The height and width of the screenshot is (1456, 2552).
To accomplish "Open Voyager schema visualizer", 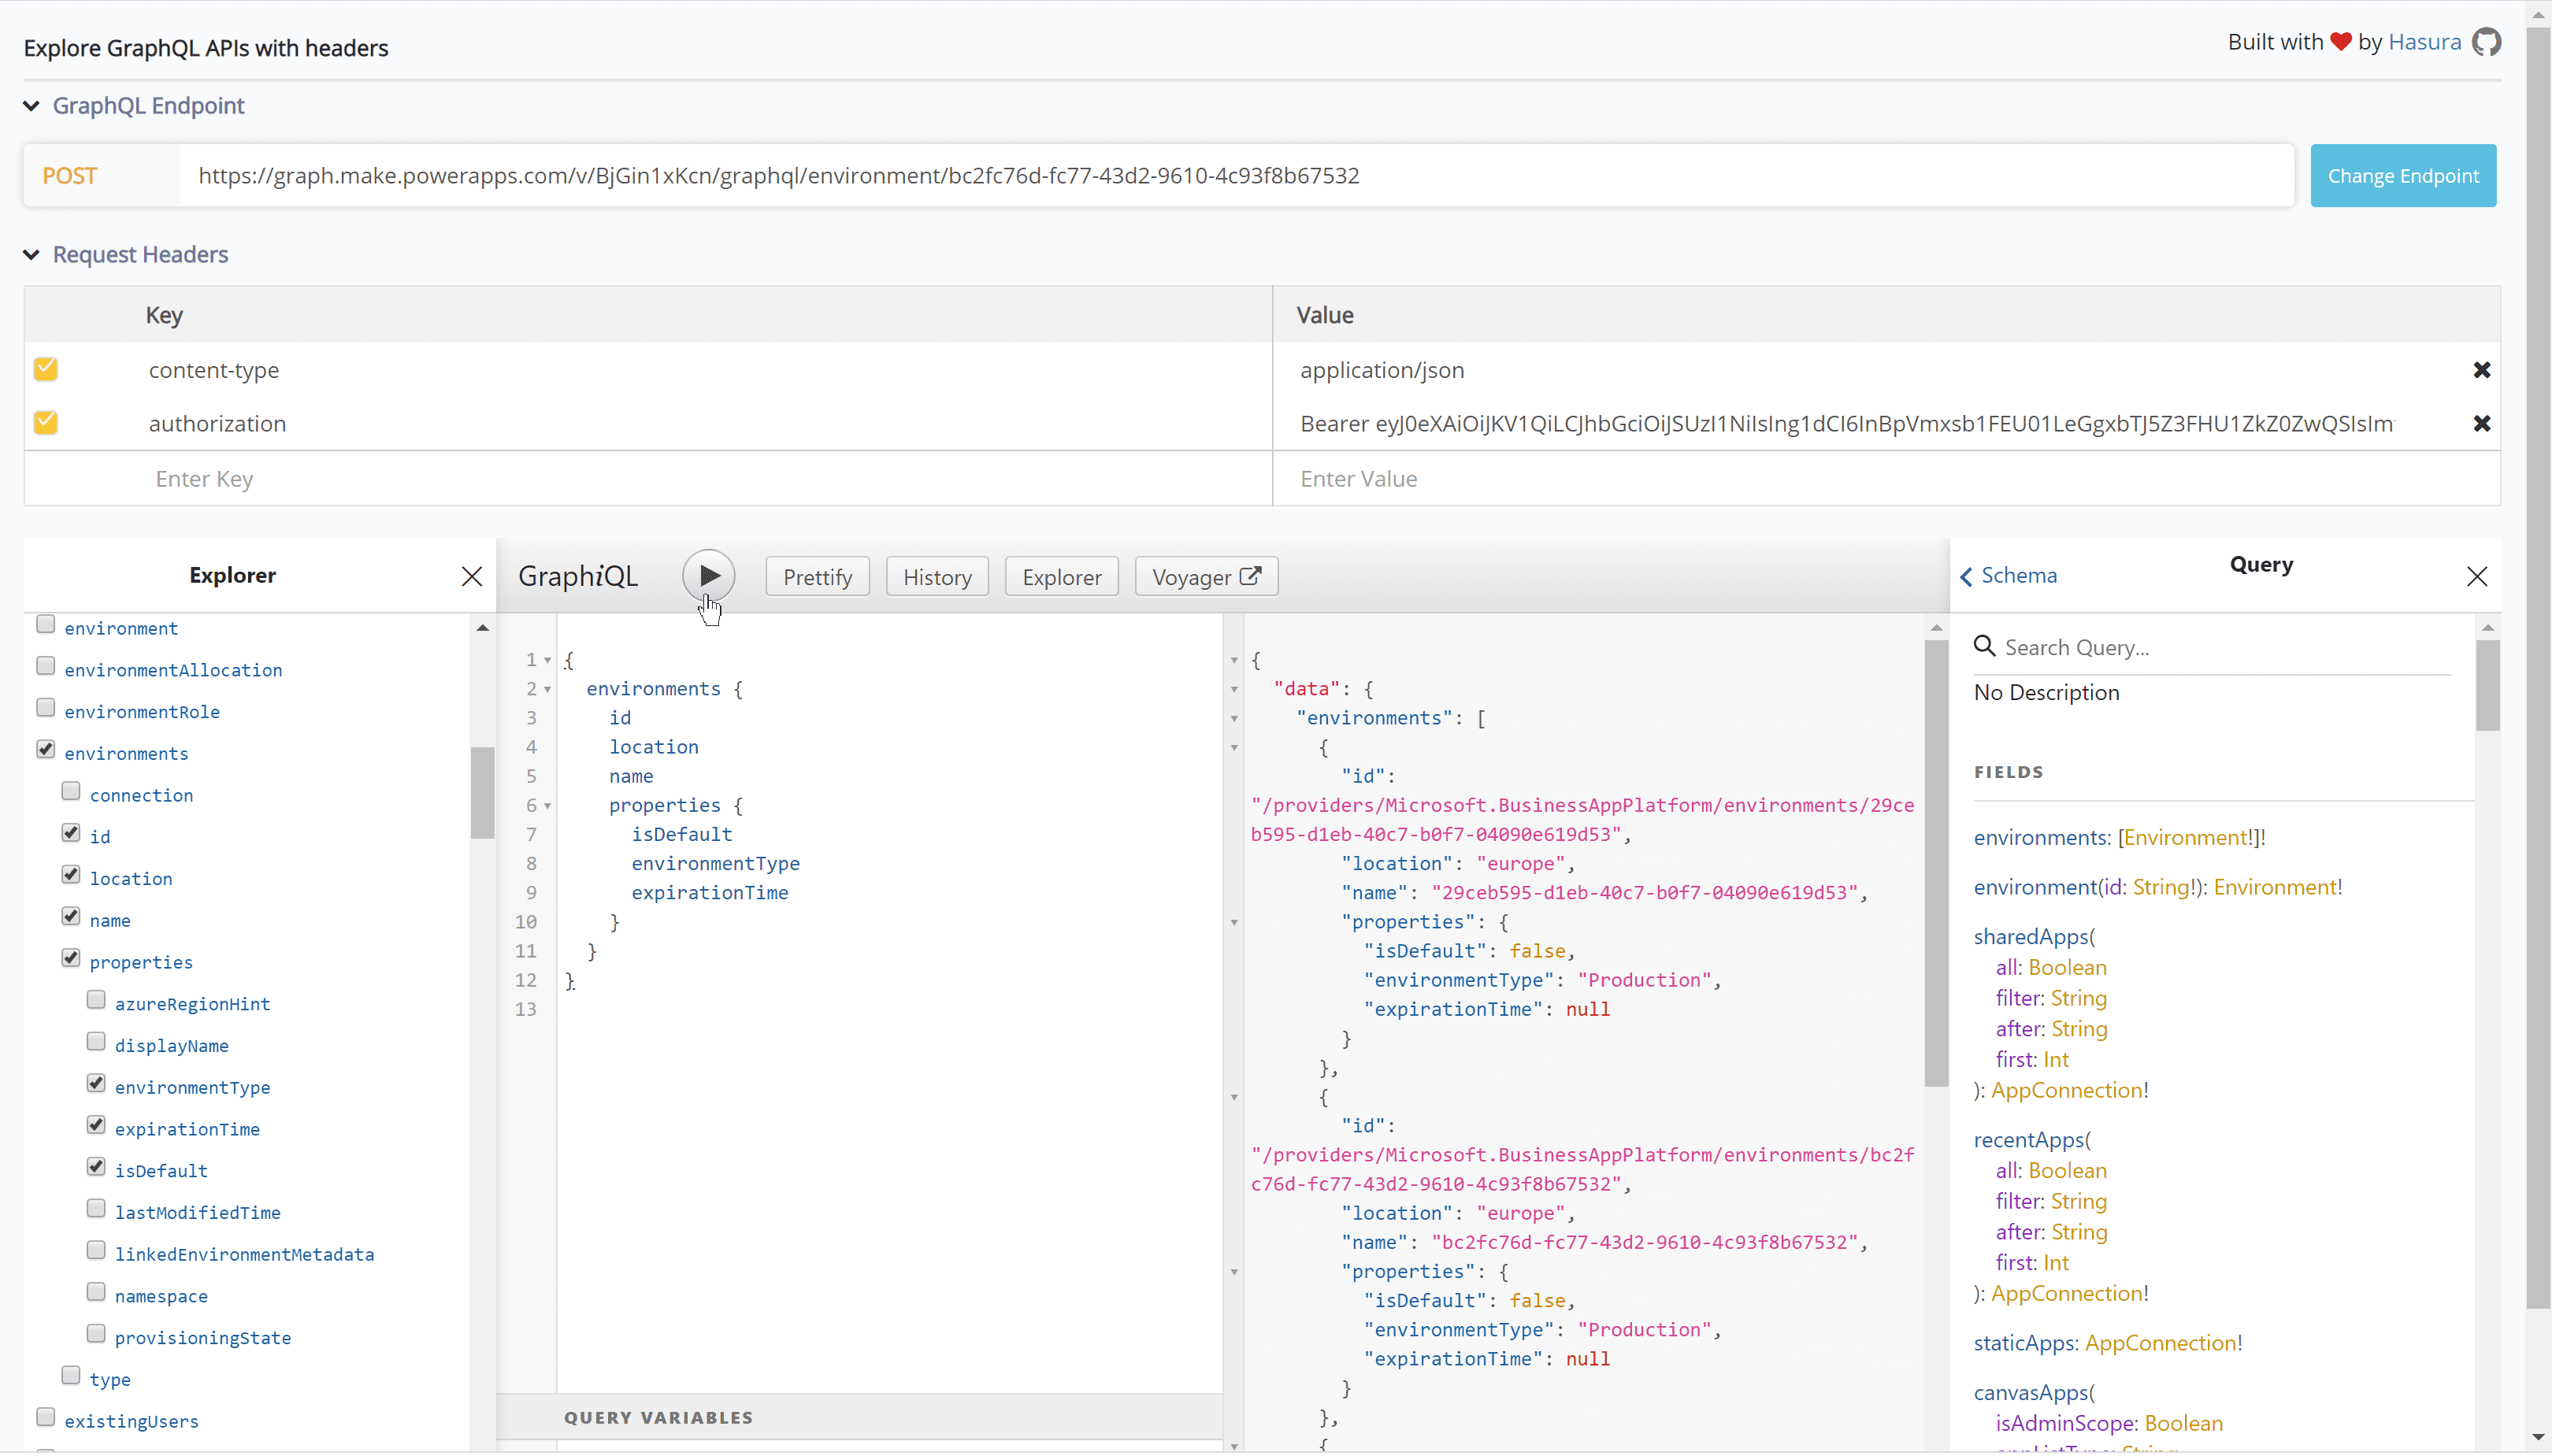I will click(x=1205, y=577).
